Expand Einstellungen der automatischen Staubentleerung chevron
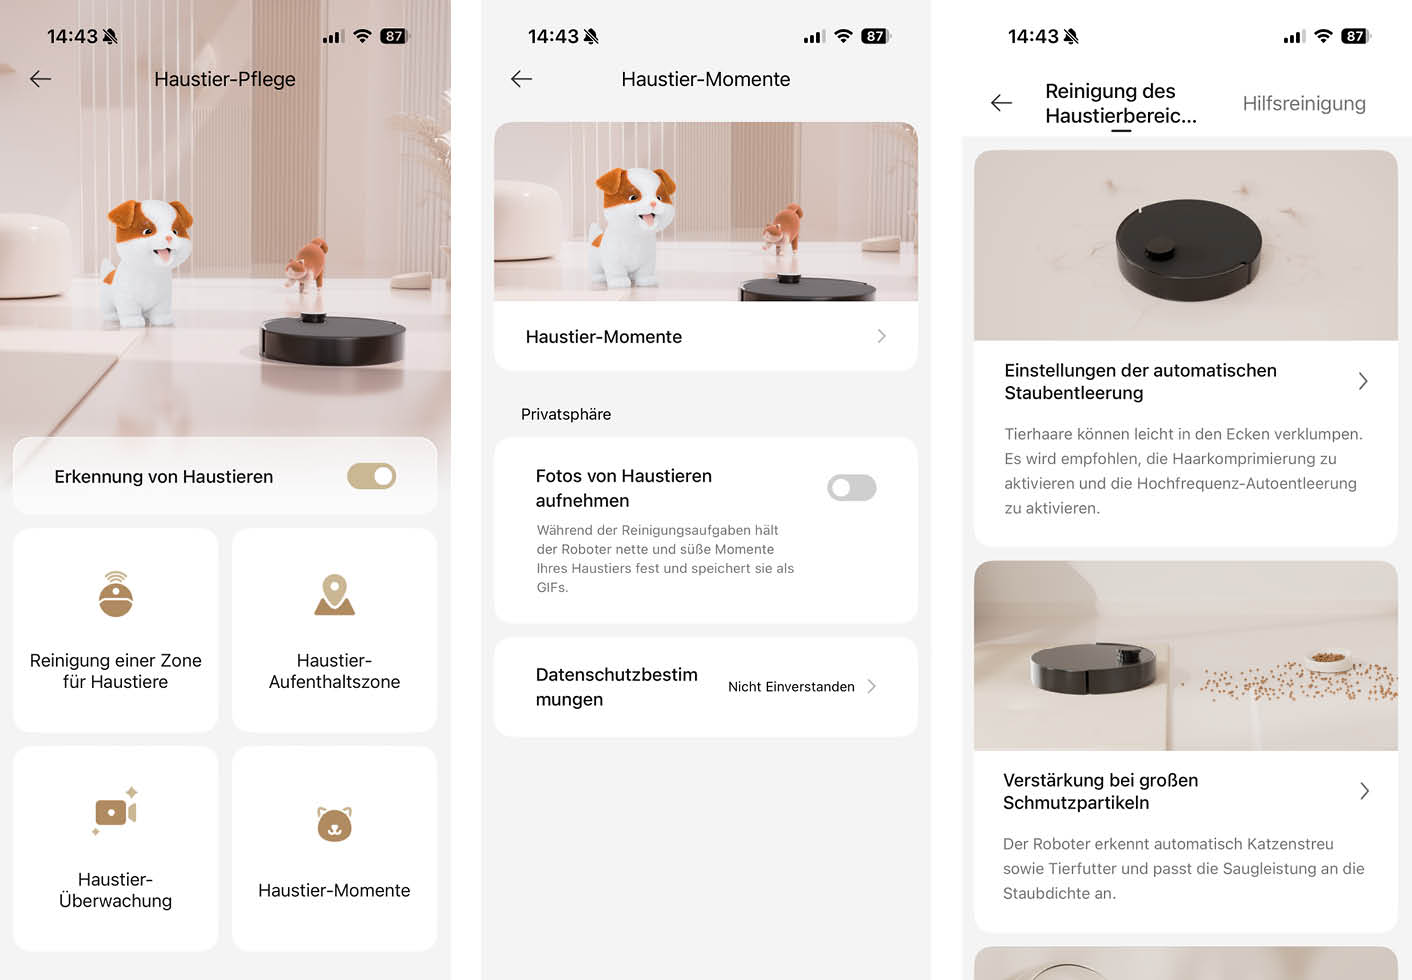The height and width of the screenshot is (980, 1412). coord(1363,381)
